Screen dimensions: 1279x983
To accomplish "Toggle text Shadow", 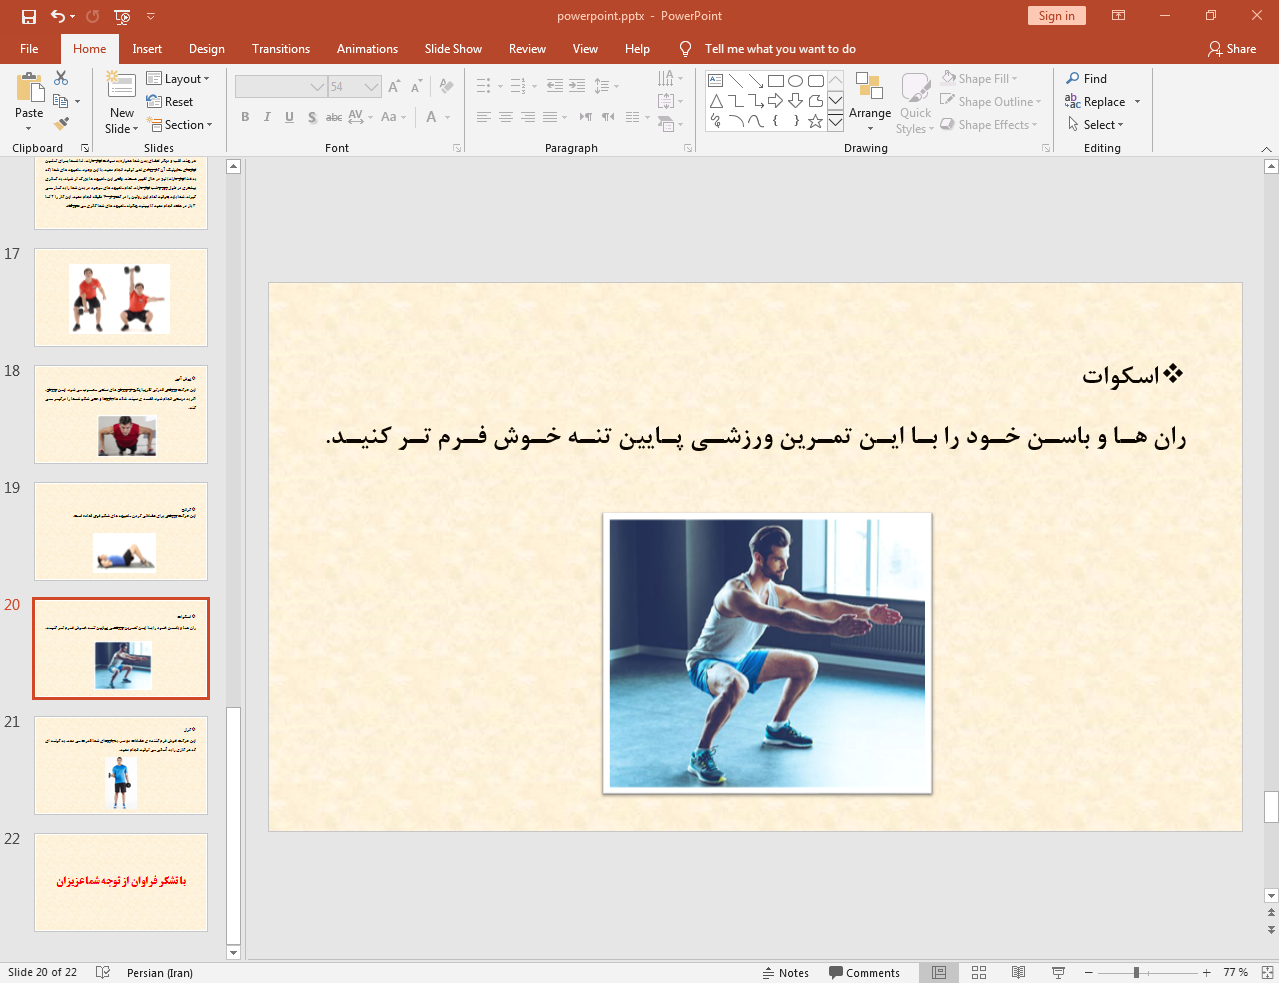I will pyautogui.click(x=312, y=117).
